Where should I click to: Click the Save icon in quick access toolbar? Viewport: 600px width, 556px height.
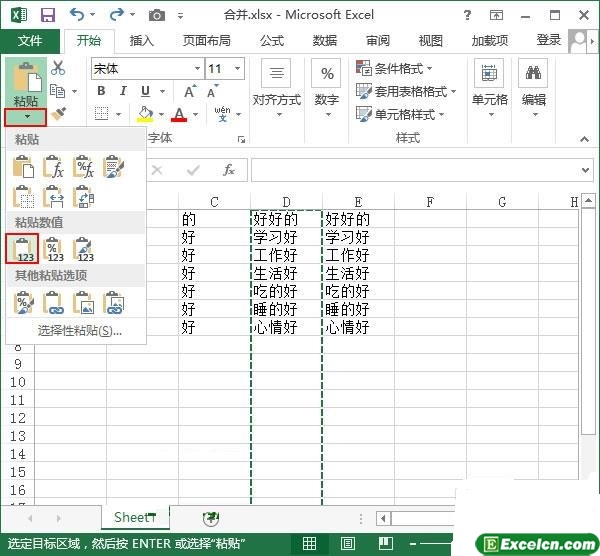pyautogui.click(x=48, y=15)
